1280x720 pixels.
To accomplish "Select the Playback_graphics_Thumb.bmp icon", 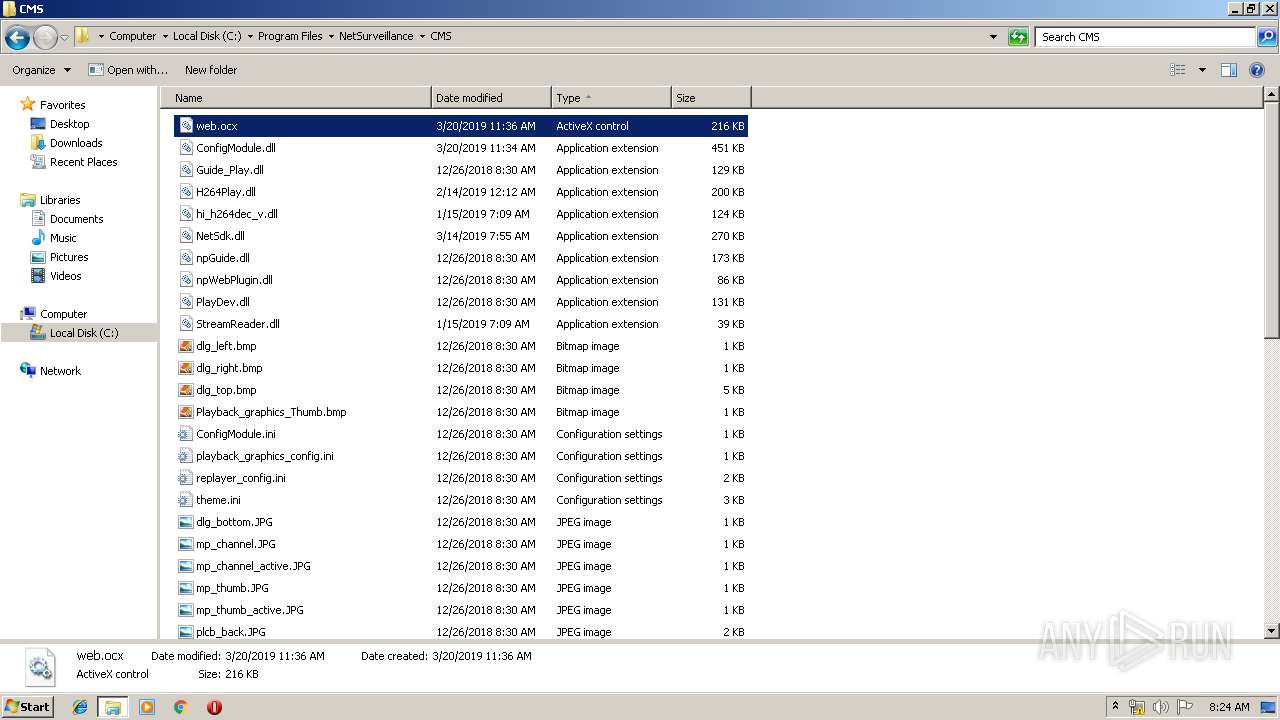I will click(x=185, y=412).
